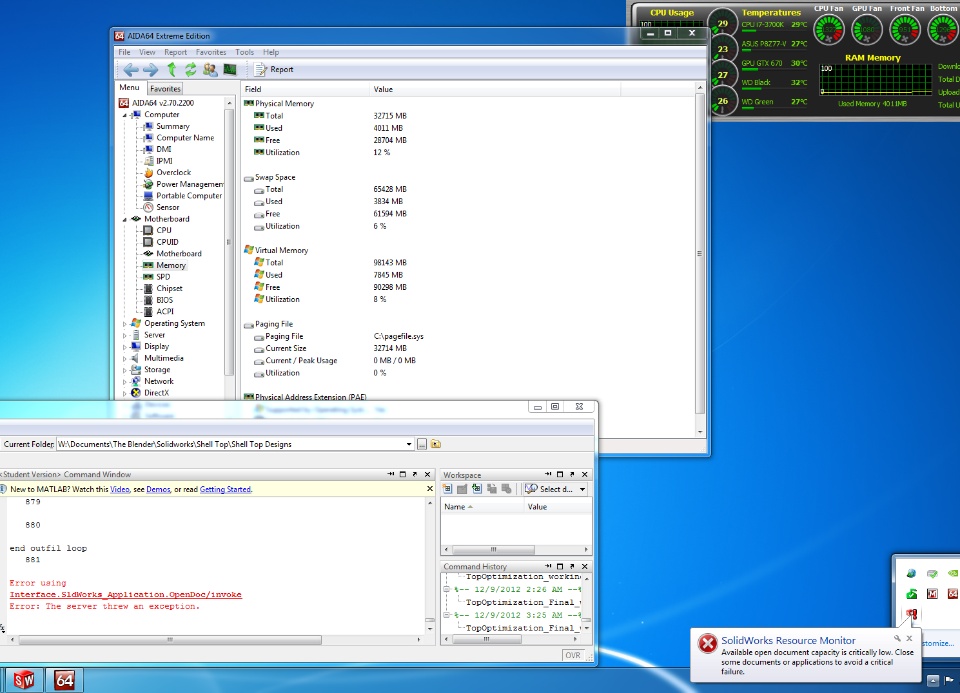Open the Tools menu in AIDA64
The image size is (960, 693).
[x=244, y=52]
